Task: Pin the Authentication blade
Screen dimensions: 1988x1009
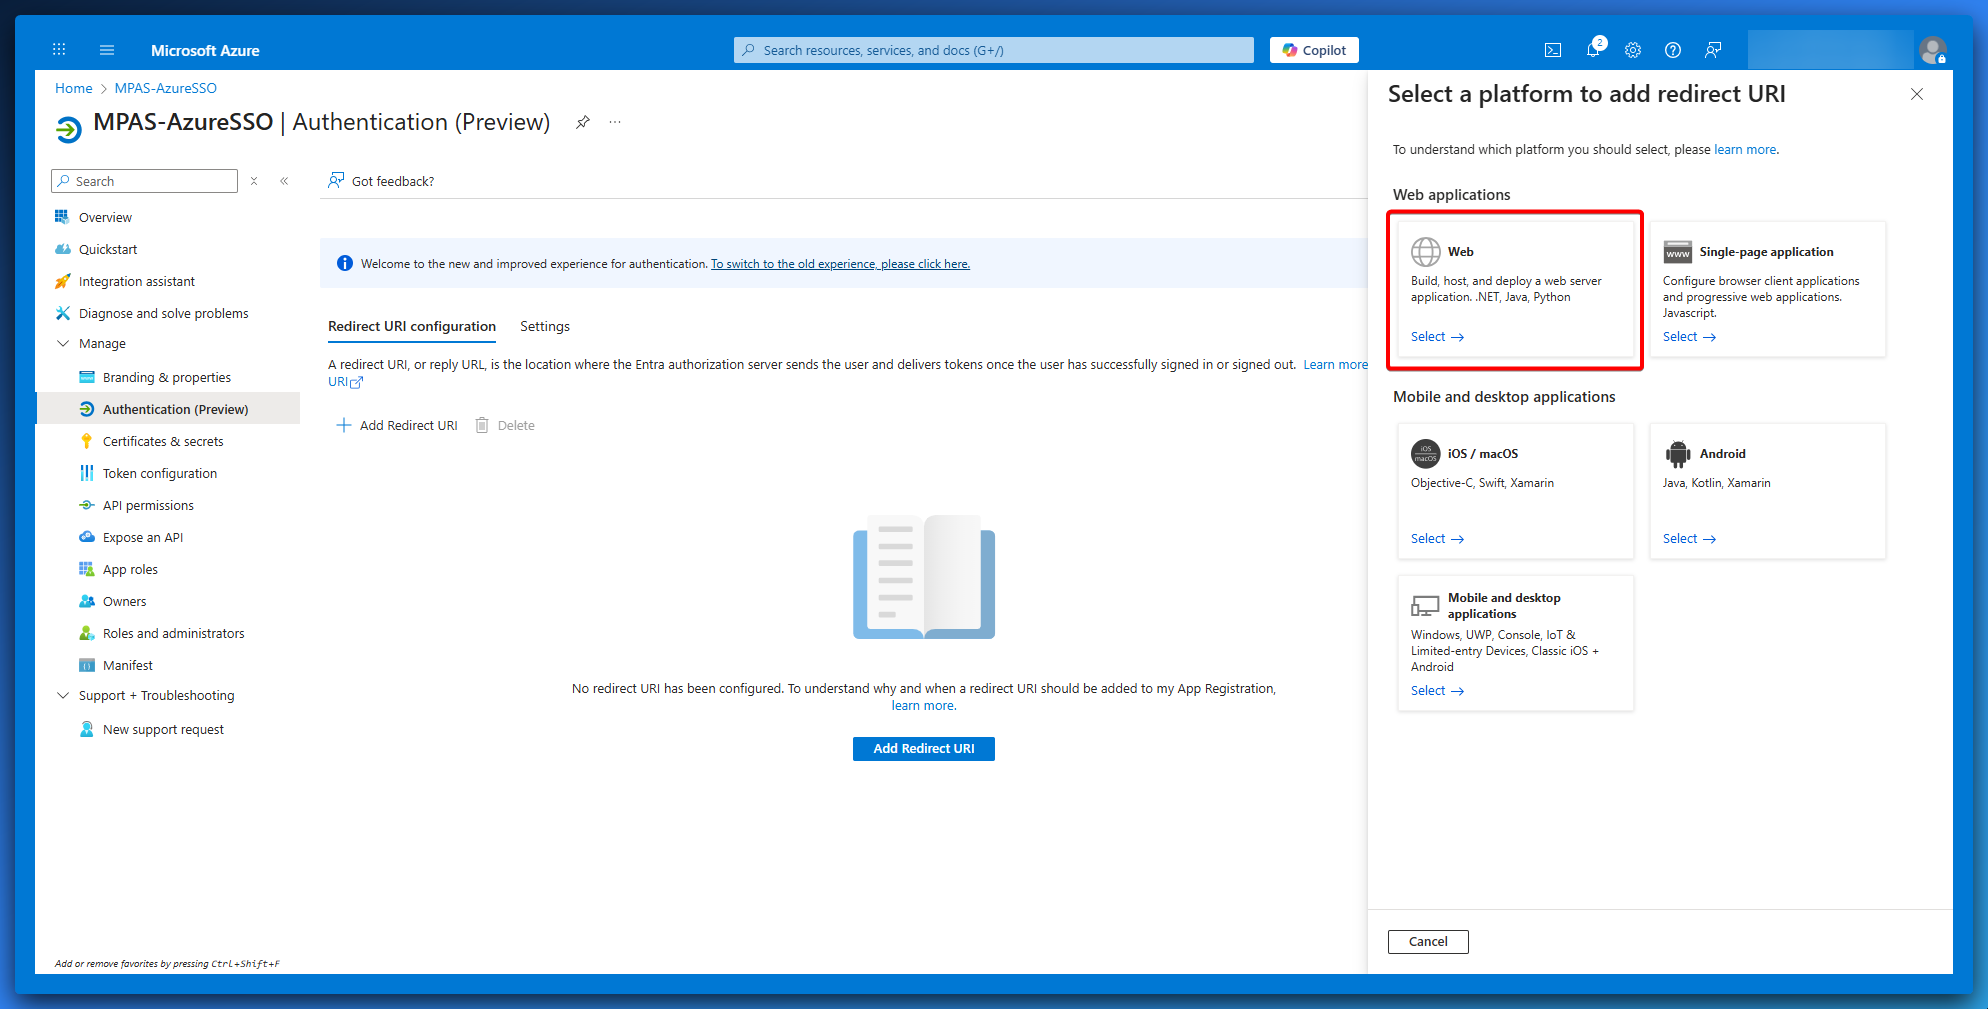Action: (583, 122)
